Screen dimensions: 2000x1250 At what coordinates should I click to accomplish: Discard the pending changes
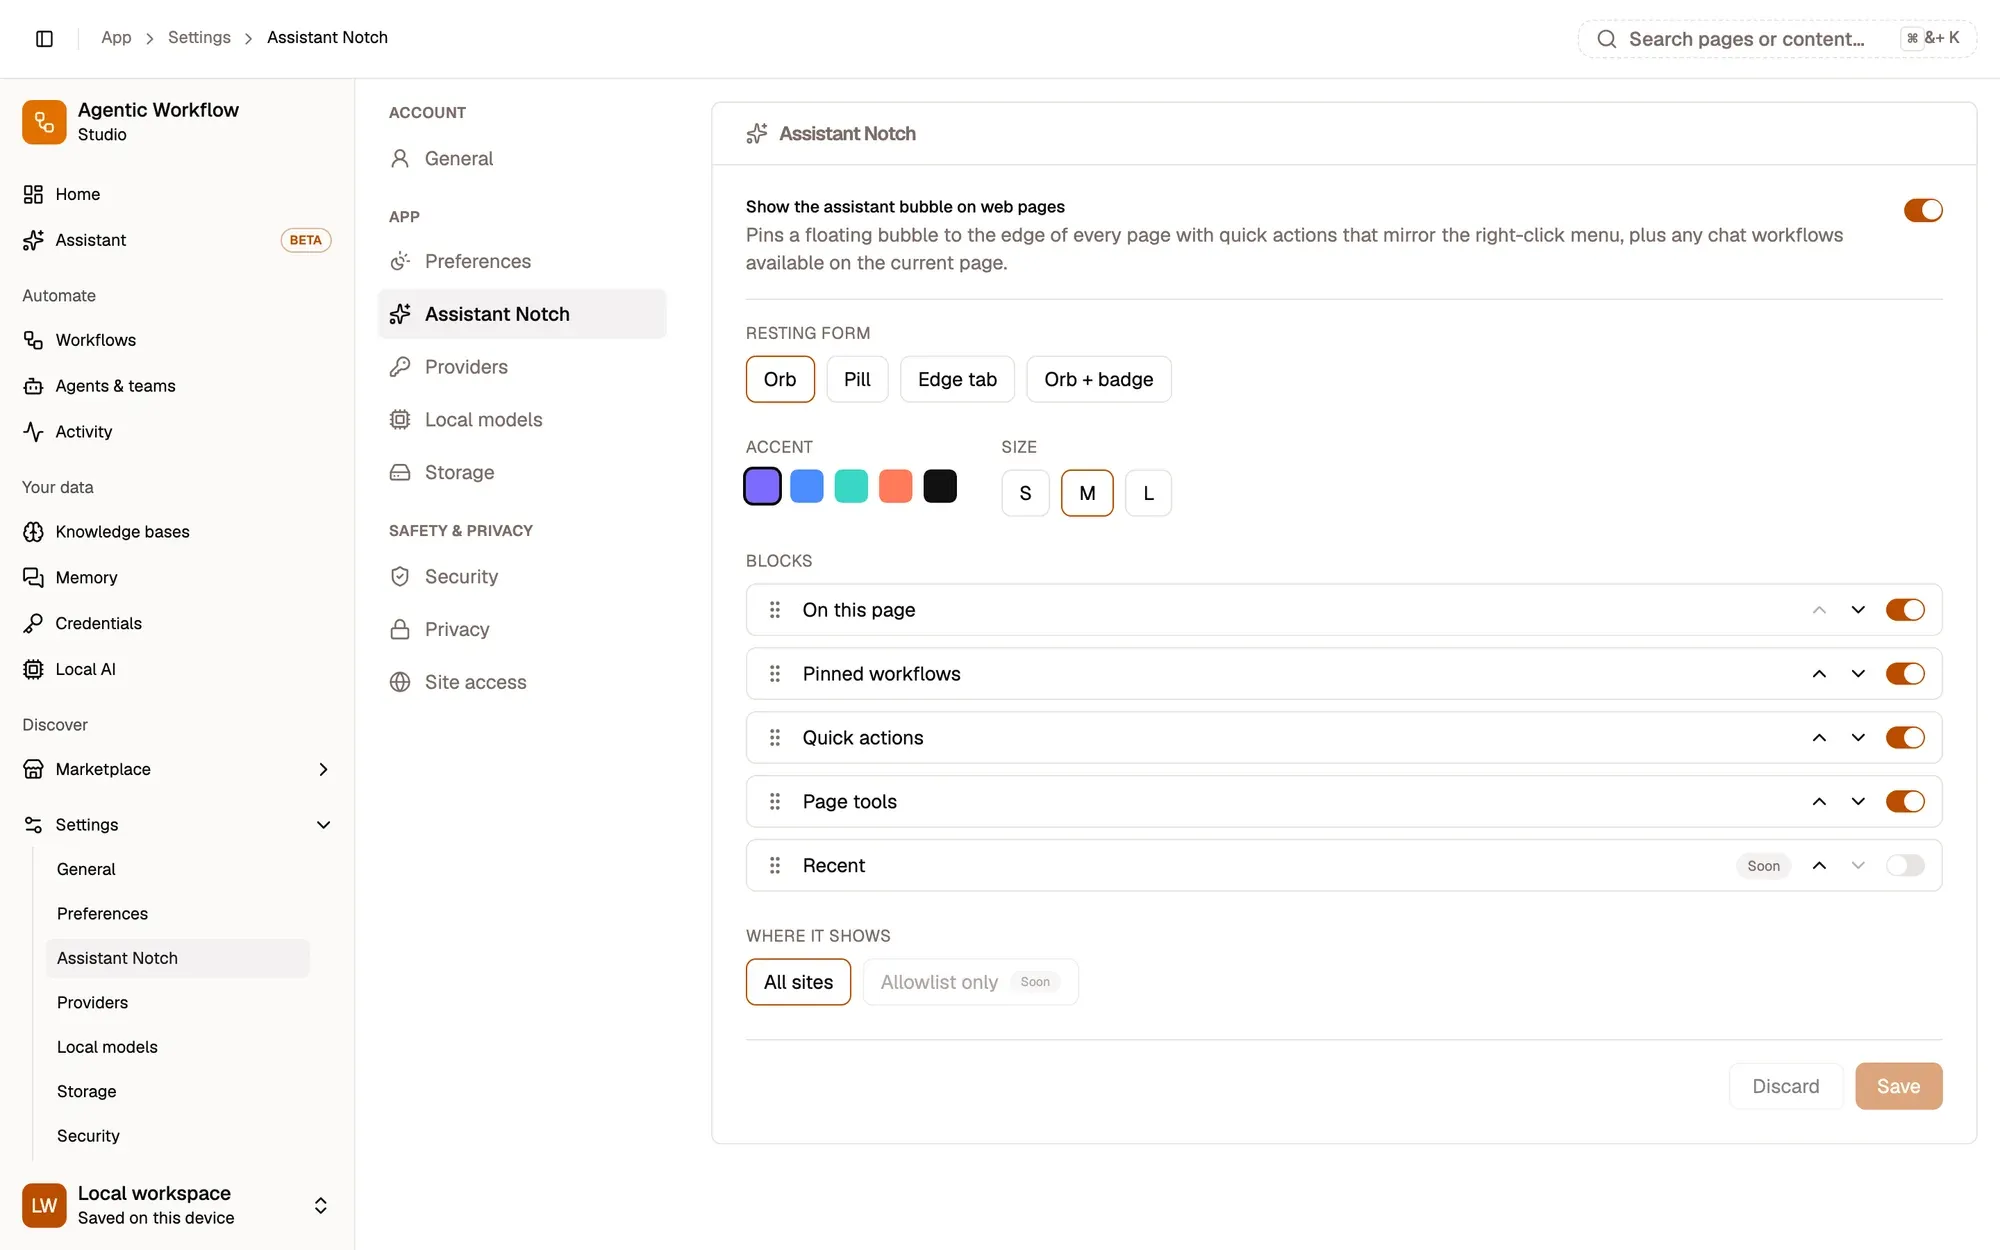pos(1786,1086)
